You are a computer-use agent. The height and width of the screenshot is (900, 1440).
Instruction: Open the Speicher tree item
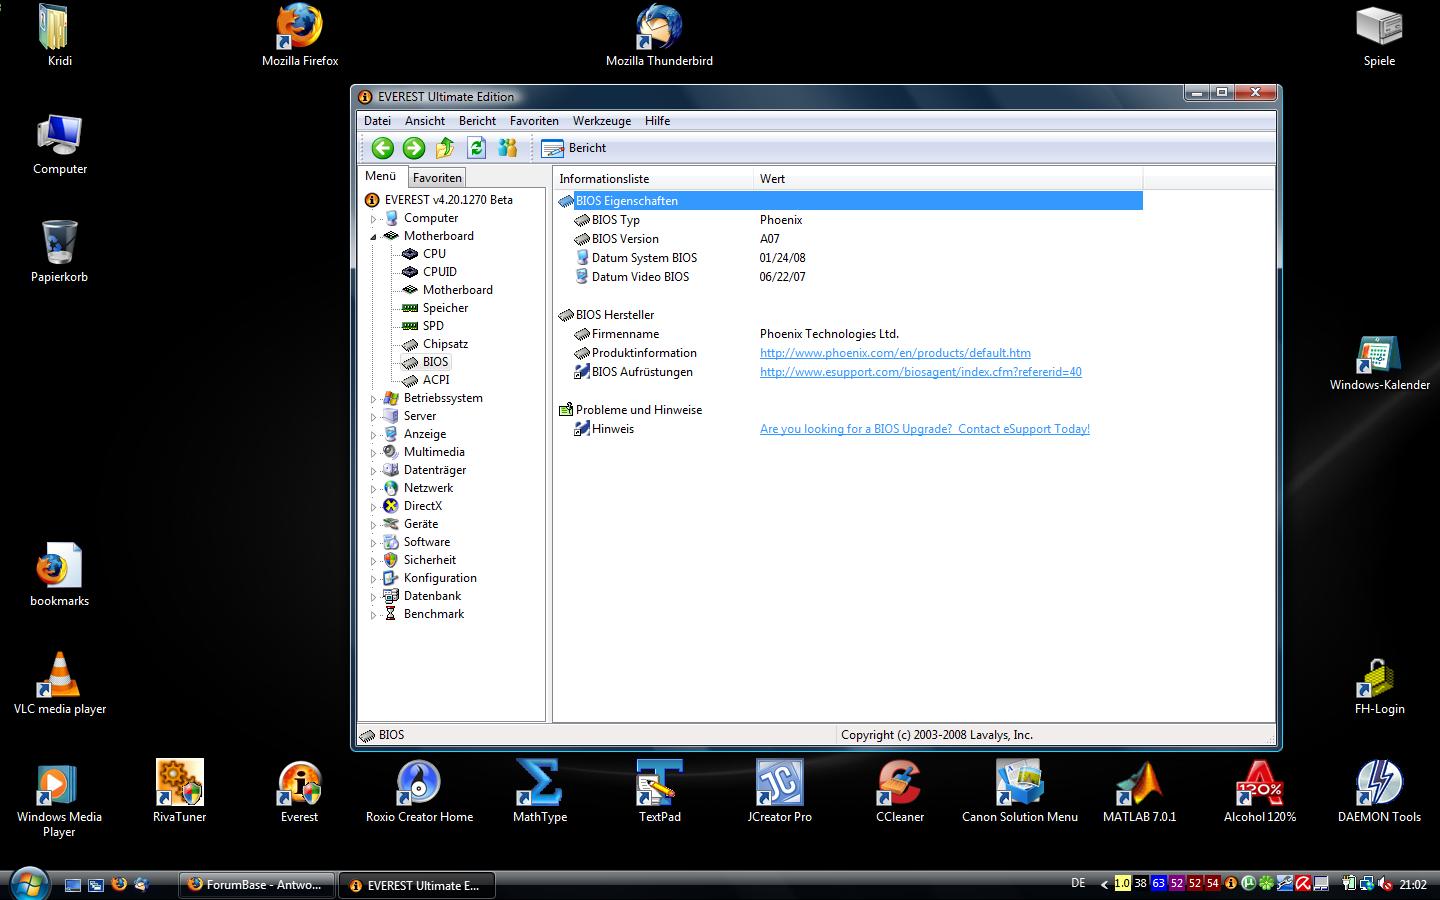pyautogui.click(x=445, y=308)
